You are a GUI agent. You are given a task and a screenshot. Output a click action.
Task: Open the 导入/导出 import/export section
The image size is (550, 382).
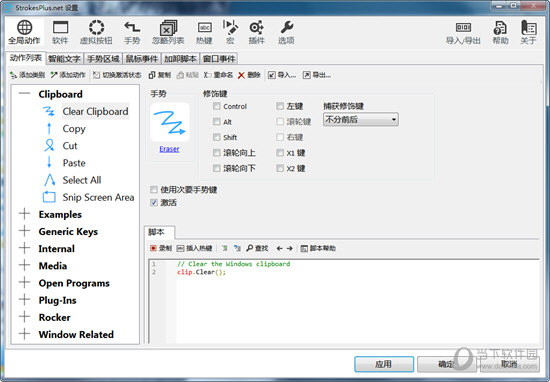click(463, 32)
